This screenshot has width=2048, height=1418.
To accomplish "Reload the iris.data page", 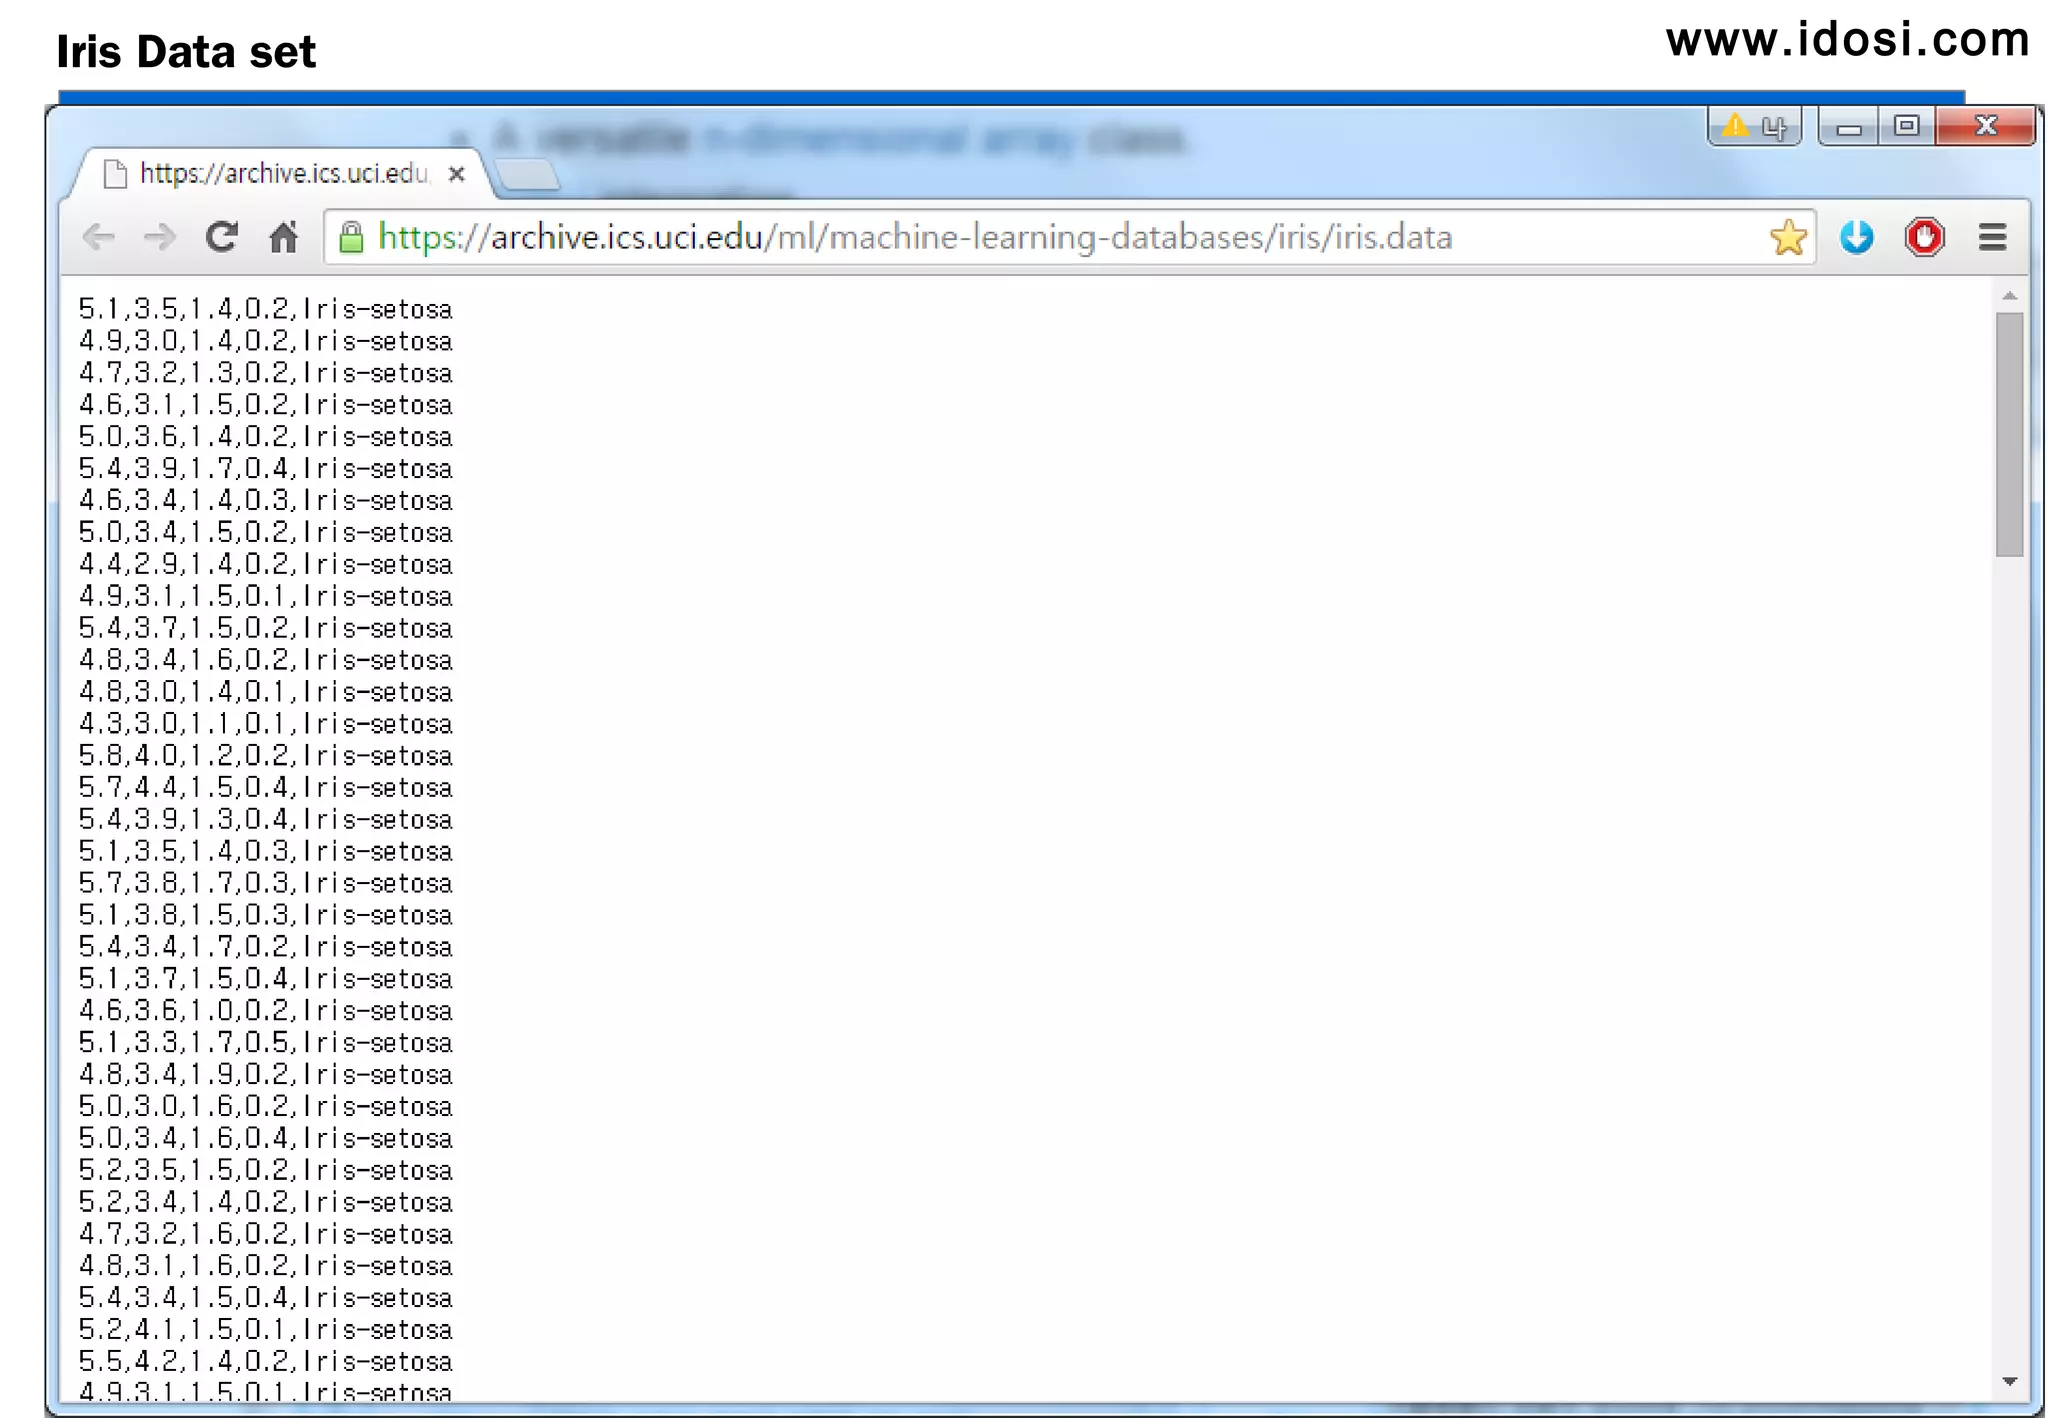I will tap(221, 237).
